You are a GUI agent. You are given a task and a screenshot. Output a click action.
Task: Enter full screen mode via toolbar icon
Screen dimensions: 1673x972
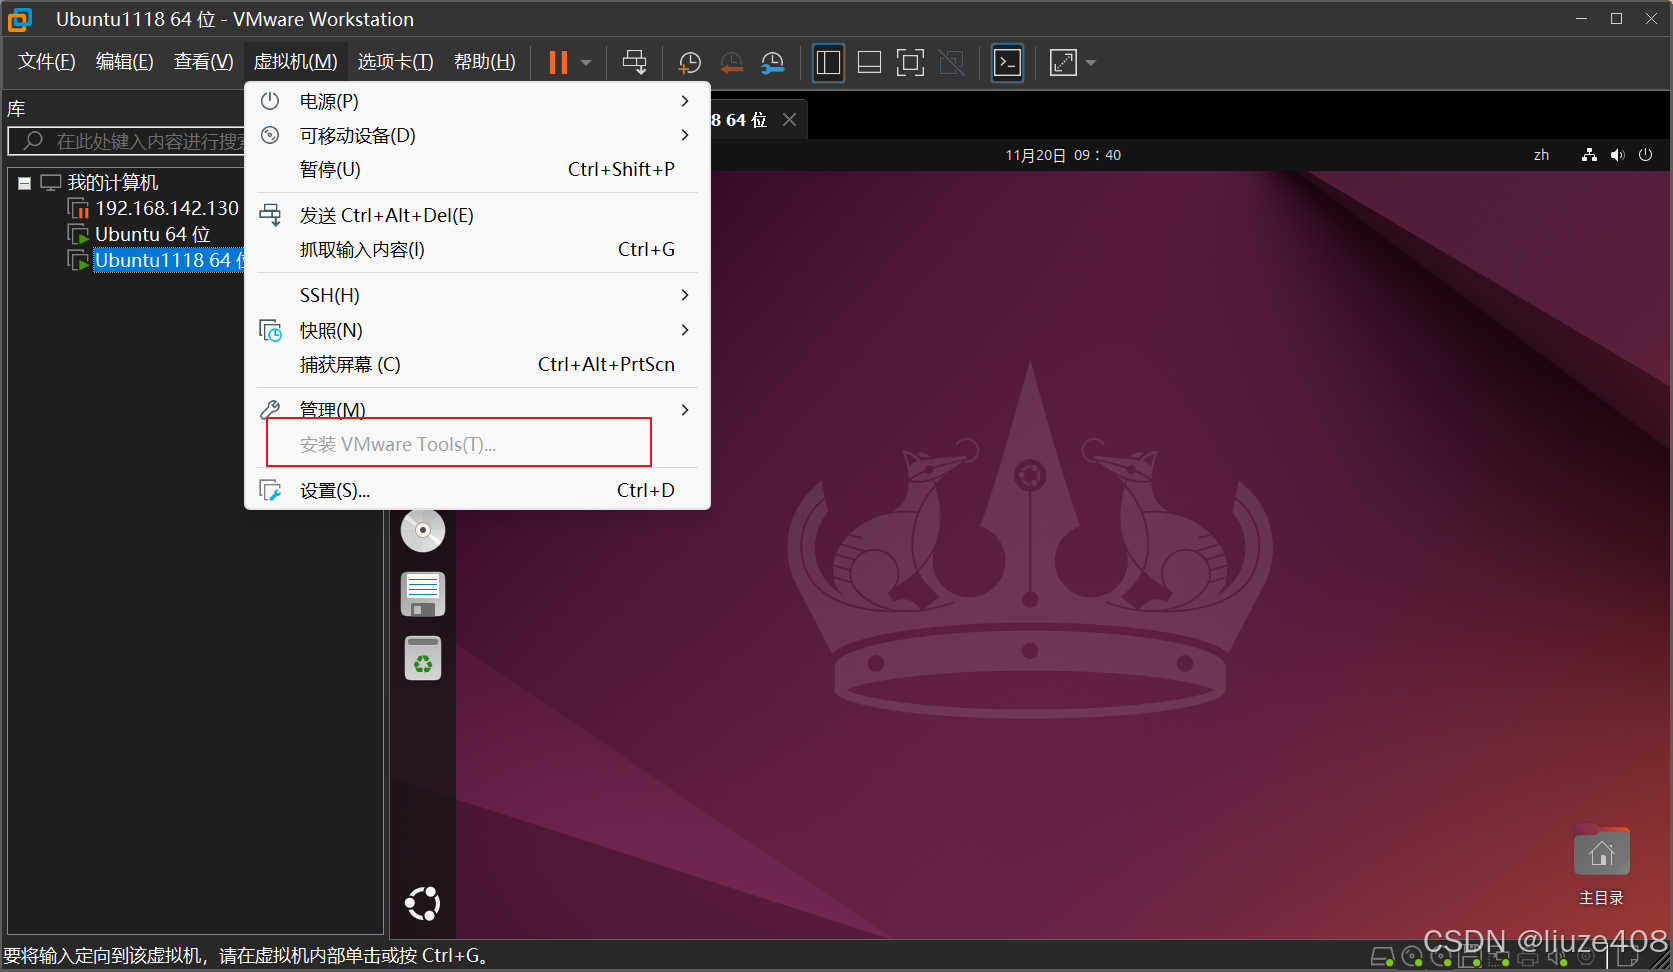[x=910, y=62]
